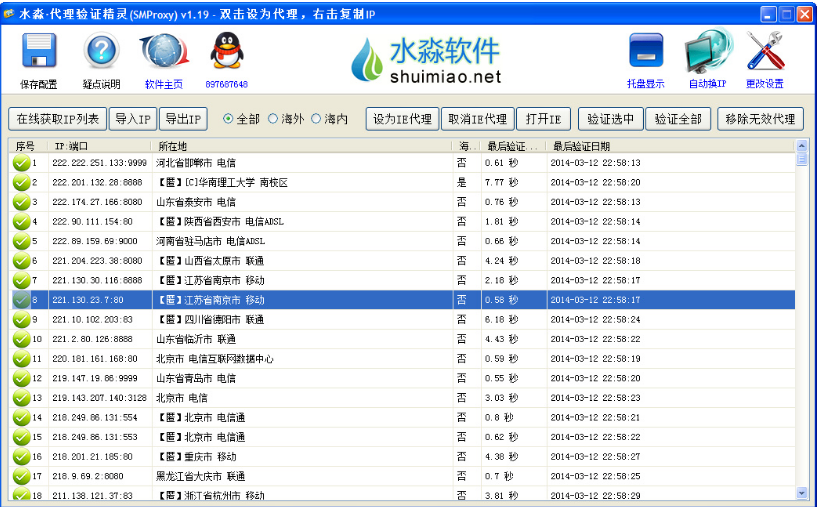This screenshot has height=507, width=818.
Task: Select proxy 222.222.251.133:9999
Action: 99,163
